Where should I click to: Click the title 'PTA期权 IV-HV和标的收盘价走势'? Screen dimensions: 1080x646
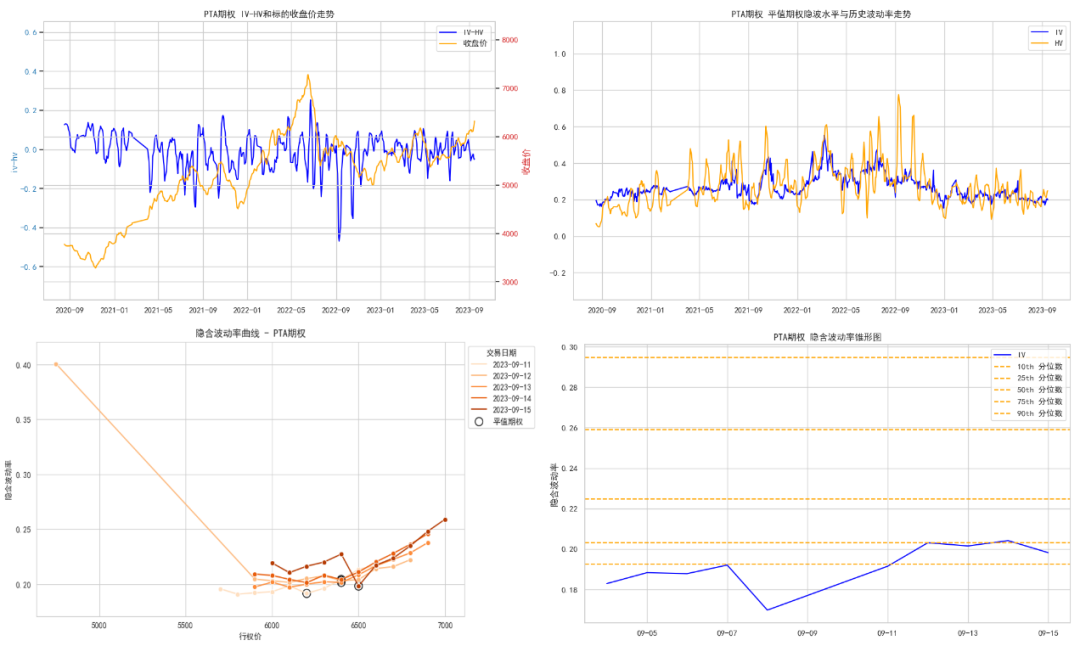coord(269,14)
